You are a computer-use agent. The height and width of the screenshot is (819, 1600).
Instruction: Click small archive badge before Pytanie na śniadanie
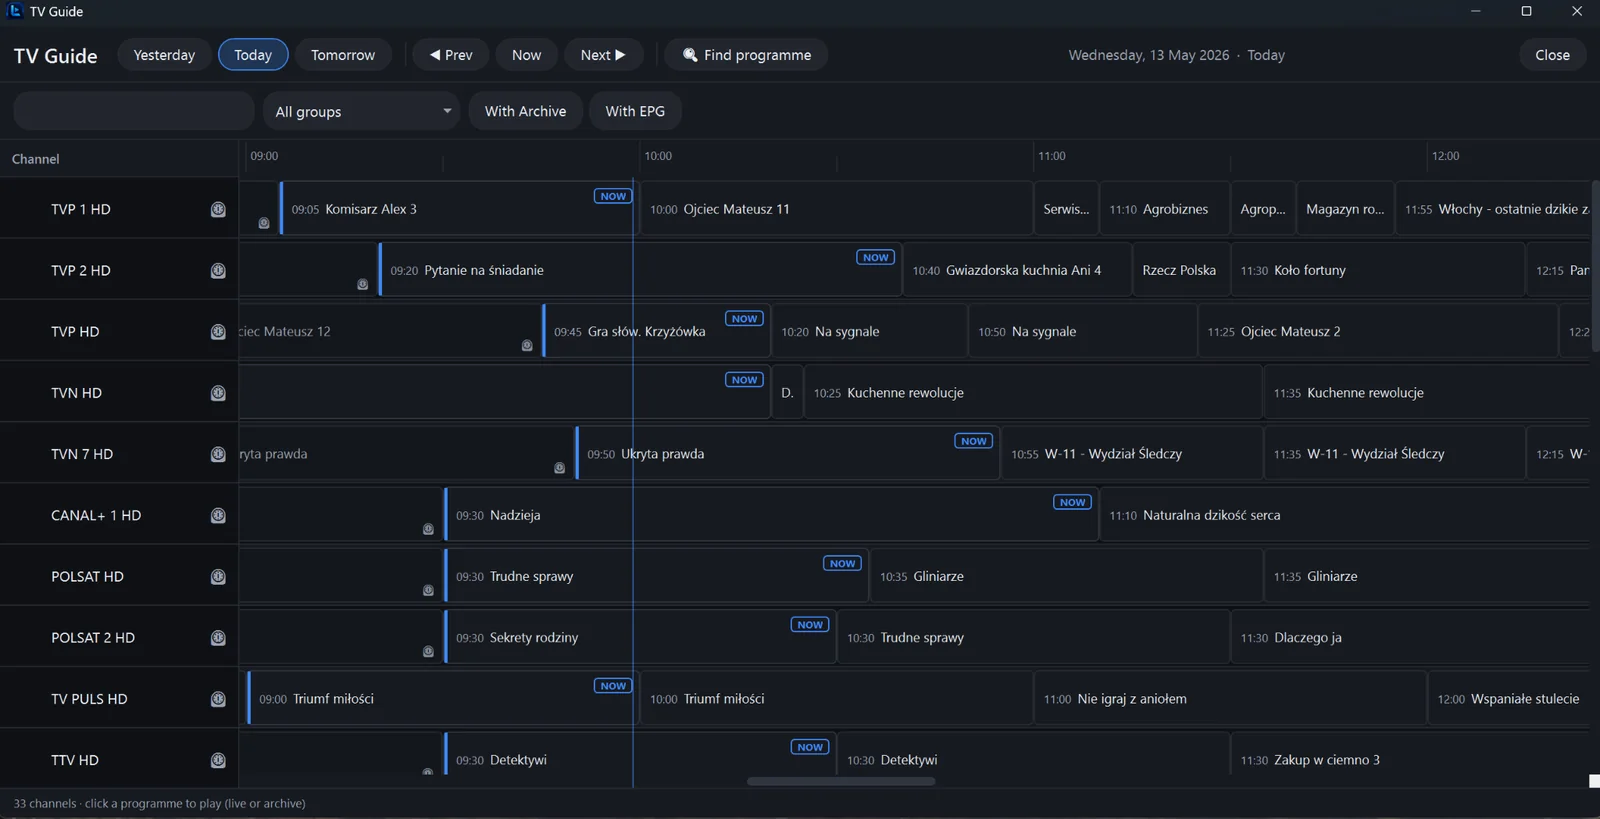tap(363, 284)
